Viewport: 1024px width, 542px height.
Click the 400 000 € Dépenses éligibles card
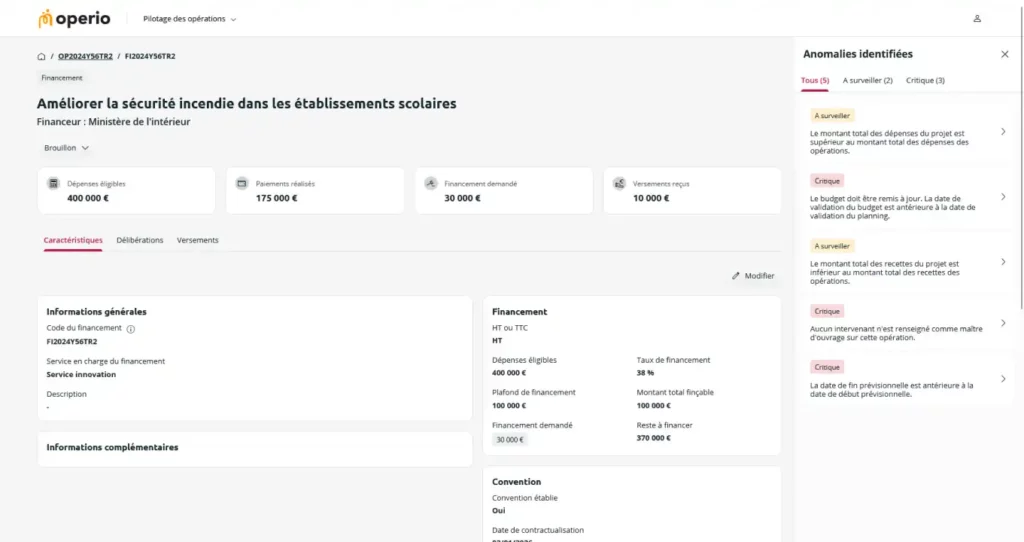coord(126,191)
